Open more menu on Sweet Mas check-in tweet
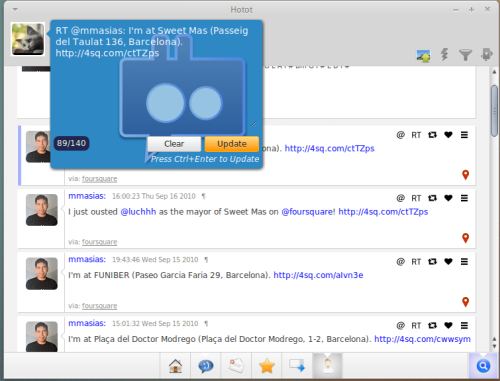Viewport: 500px width, 381px height. (x=464, y=135)
